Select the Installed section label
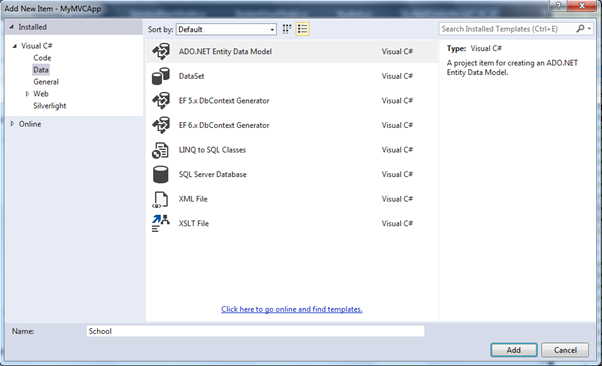The image size is (602, 366). click(x=32, y=27)
